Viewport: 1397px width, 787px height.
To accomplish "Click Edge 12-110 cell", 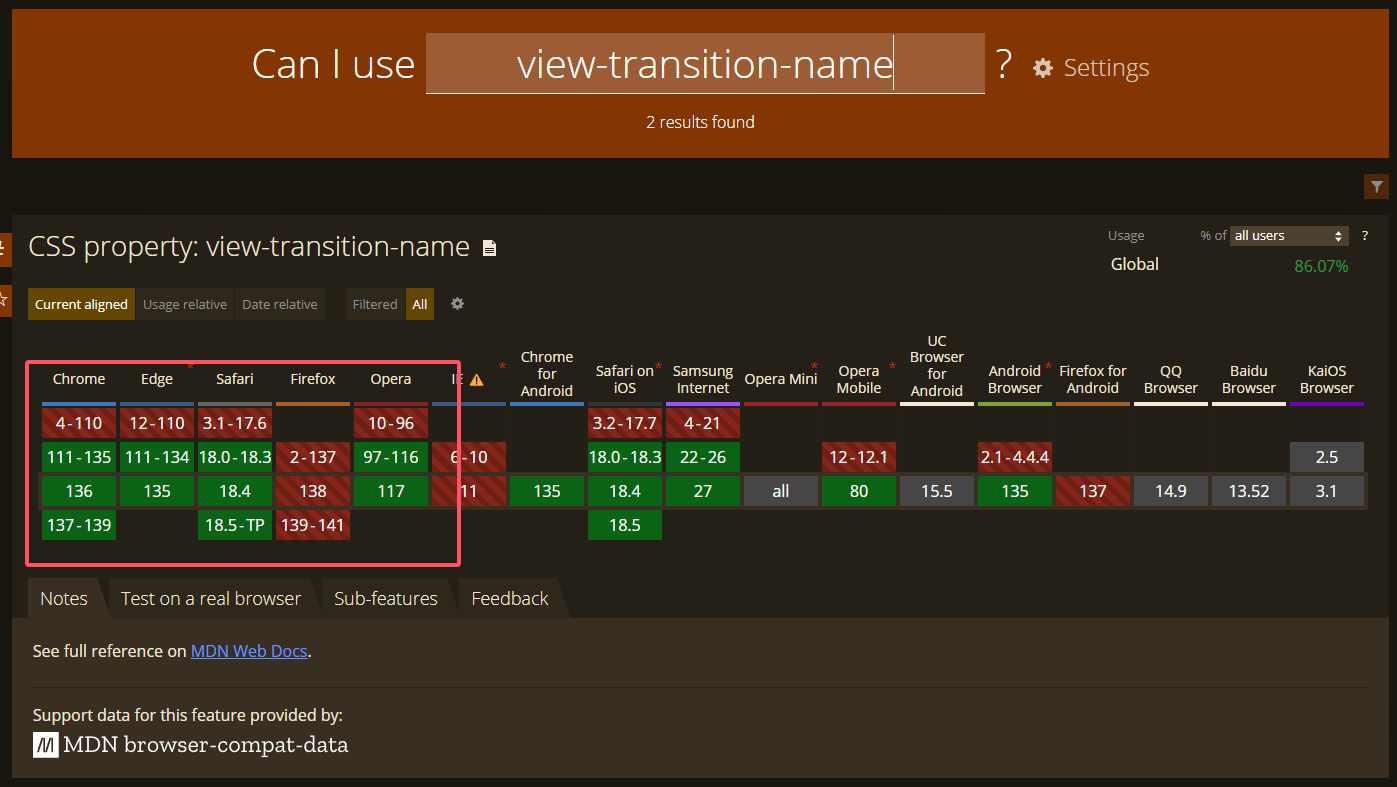I will [157, 423].
